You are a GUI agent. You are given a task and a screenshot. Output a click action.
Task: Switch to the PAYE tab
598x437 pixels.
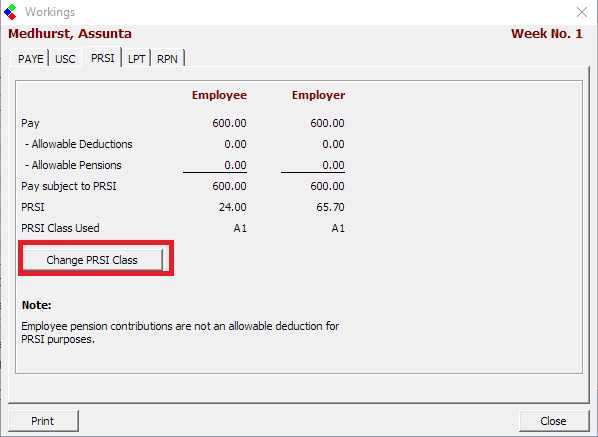click(30, 59)
